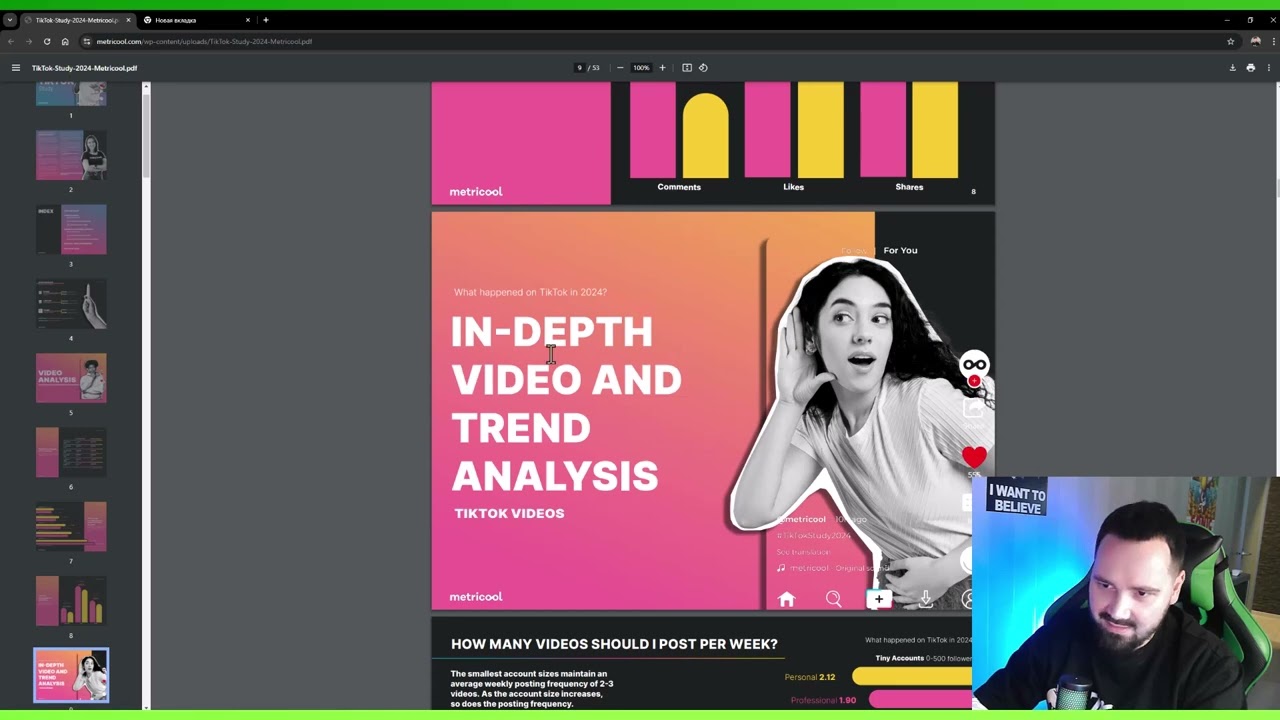Download the PDF file
This screenshot has height=720, width=1280.
click(x=1233, y=68)
